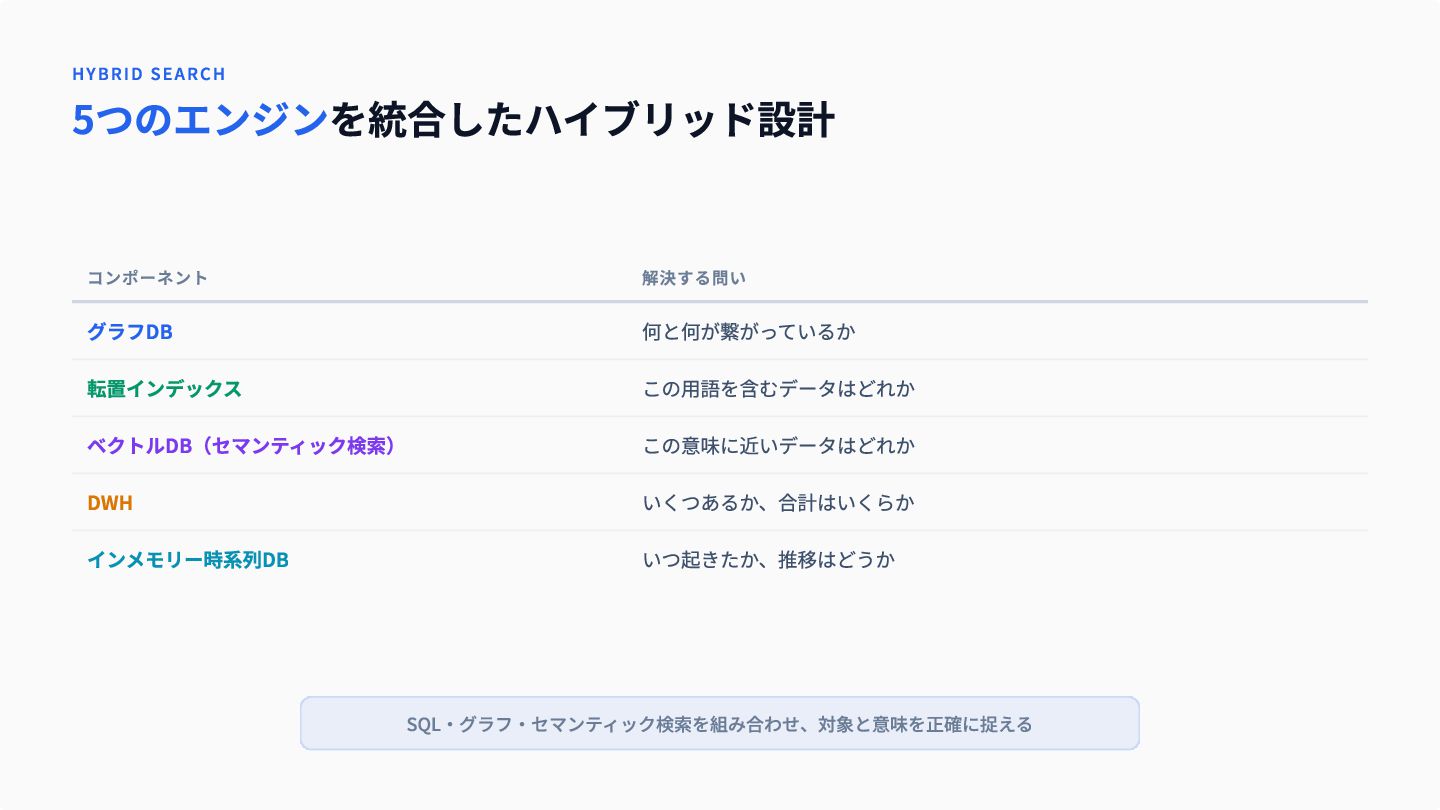The width and height of the screenshot is (1440, 810).
Task: Click the 何と何が繋がっているか cell
Action: tap(749, 331)
